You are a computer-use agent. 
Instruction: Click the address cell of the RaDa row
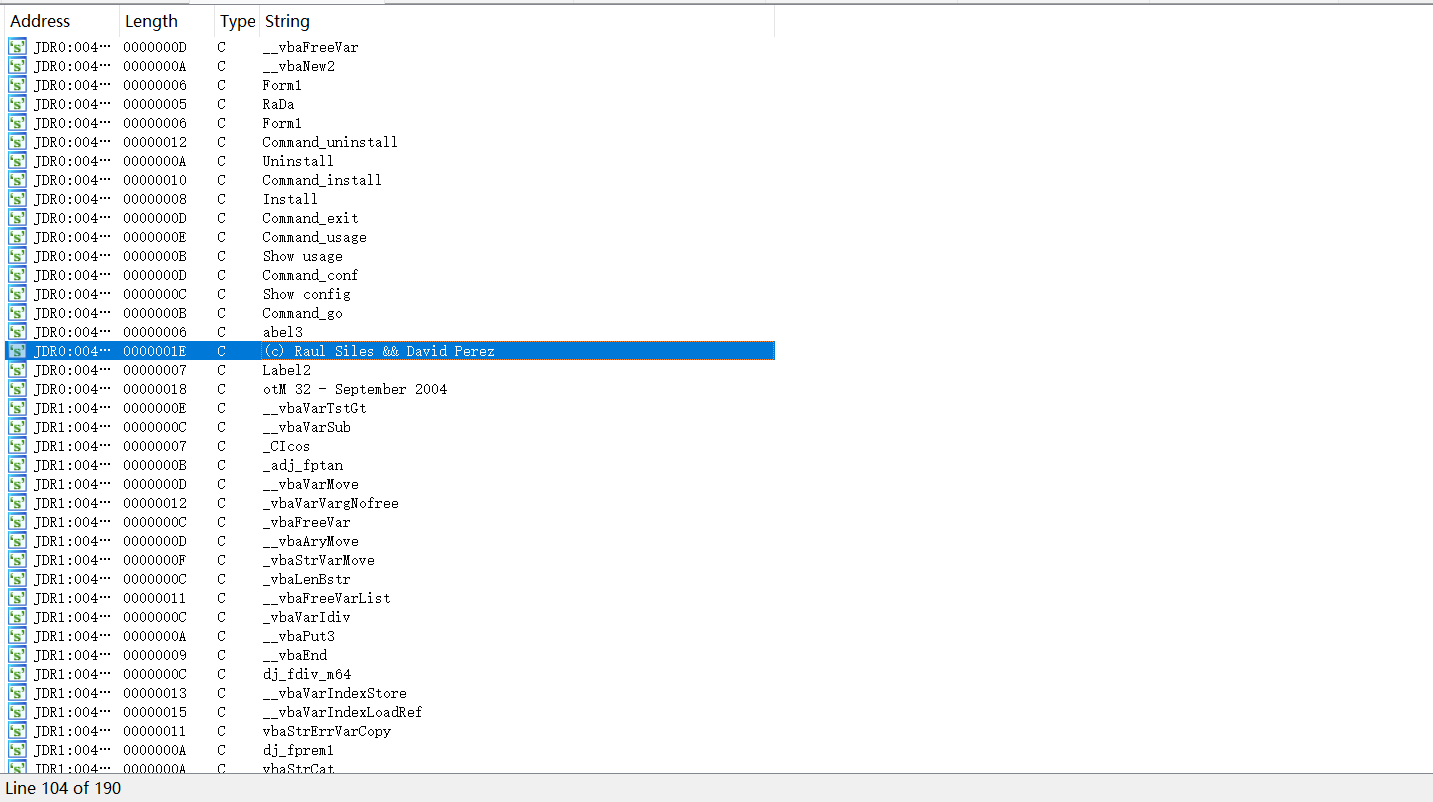(72, 104)
